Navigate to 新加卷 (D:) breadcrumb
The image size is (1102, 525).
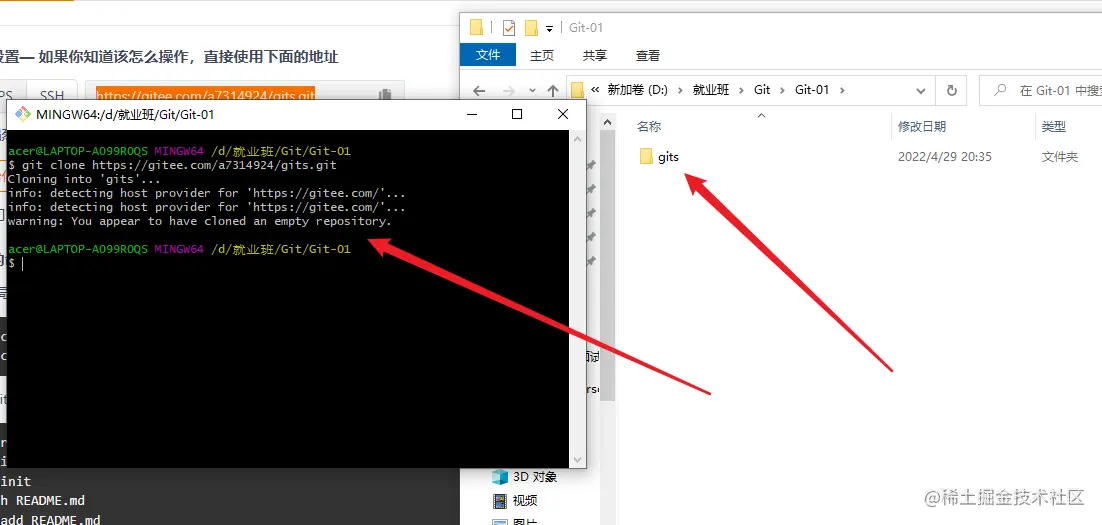click(637, 90)
